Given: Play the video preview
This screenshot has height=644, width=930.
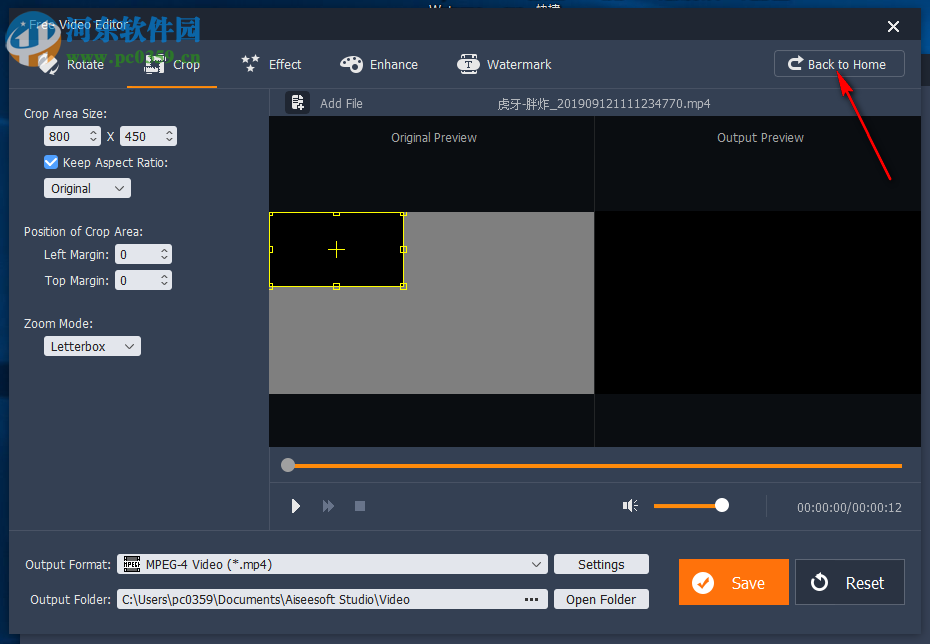Looking at the screenshot, I should pos(295,506).
